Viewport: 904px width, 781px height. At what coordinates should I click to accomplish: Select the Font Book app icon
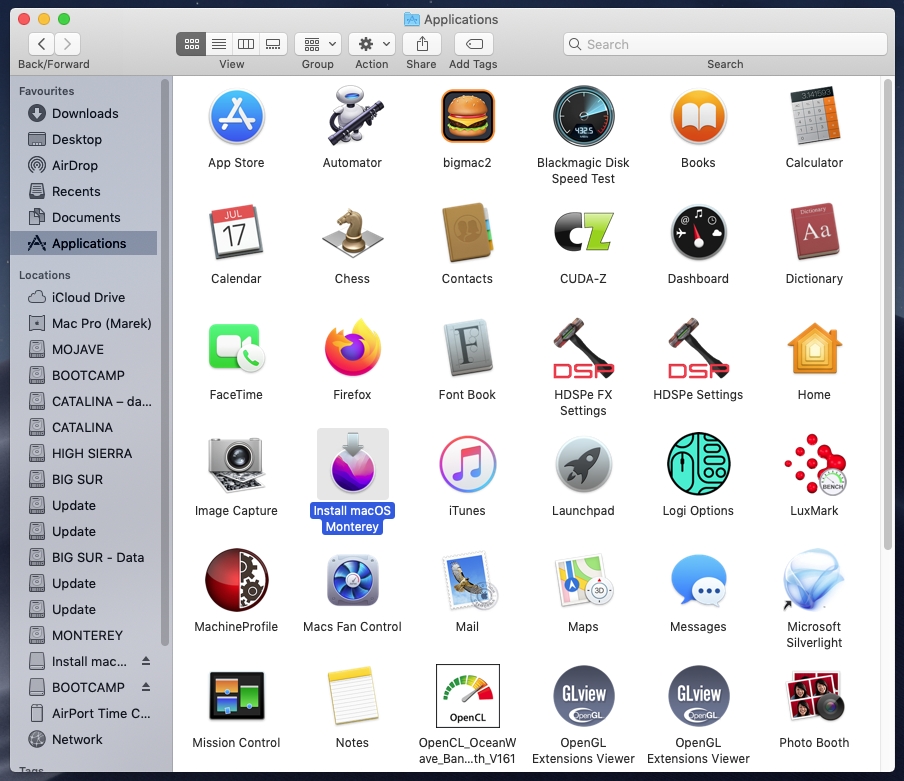coord(468,348)
